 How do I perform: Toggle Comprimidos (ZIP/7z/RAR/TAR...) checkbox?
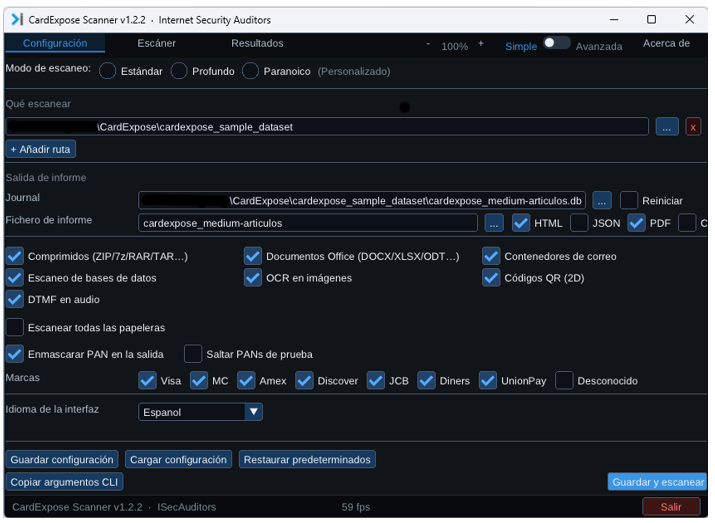[15, 256]
